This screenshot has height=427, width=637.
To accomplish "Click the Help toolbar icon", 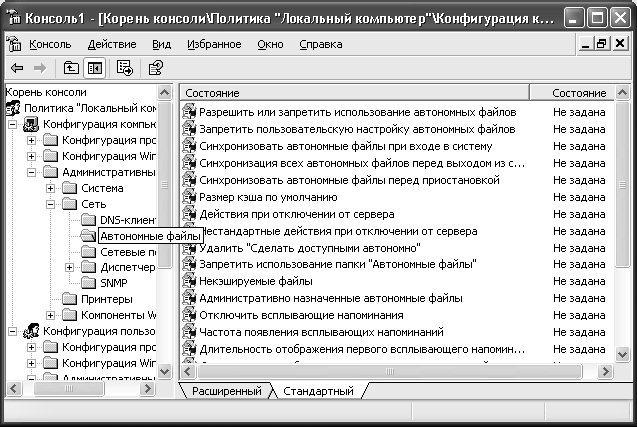I will click(x=155, y=68).
